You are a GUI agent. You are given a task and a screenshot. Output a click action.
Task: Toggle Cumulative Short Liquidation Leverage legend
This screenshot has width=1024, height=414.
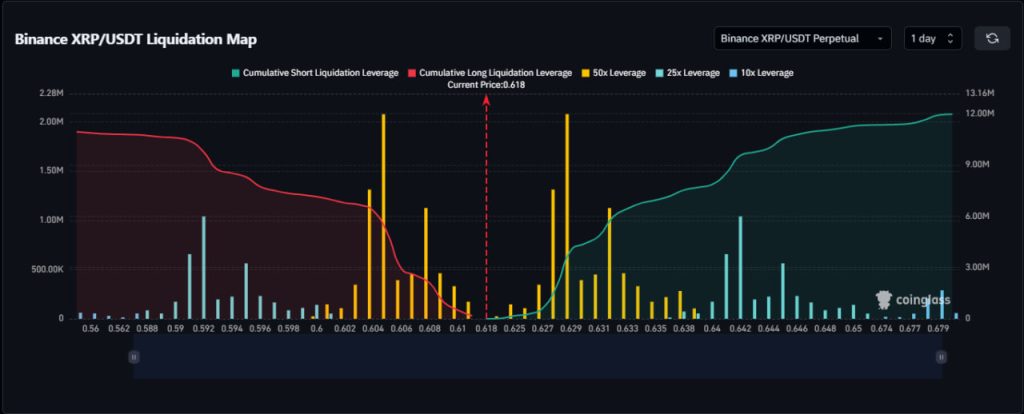314,73
